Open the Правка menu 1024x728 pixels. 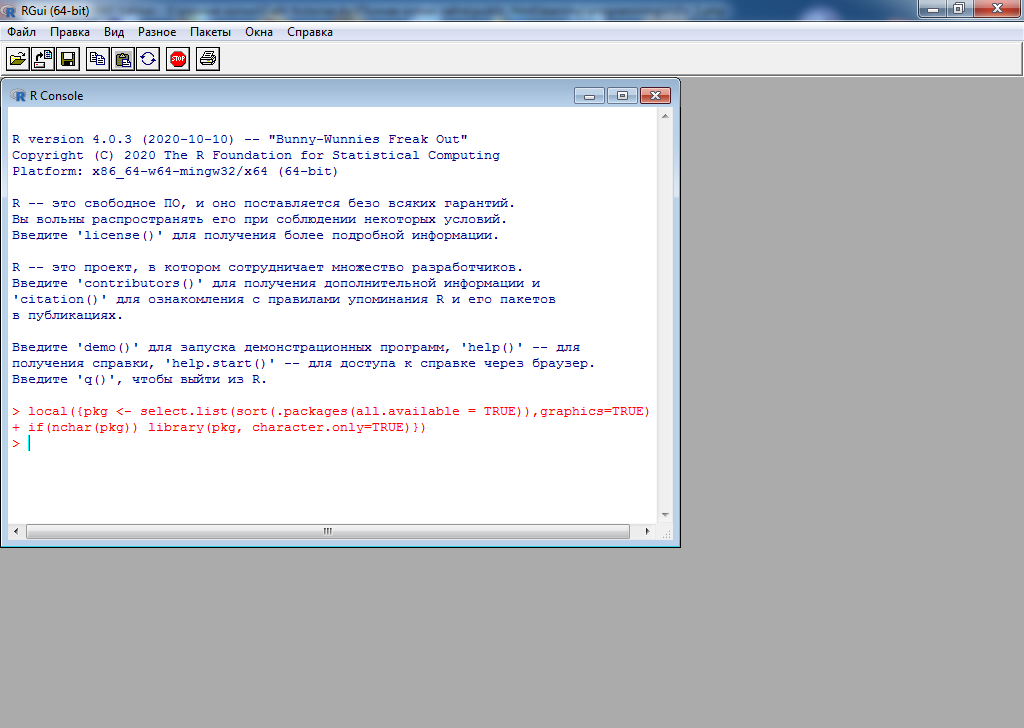pos(70,32)
